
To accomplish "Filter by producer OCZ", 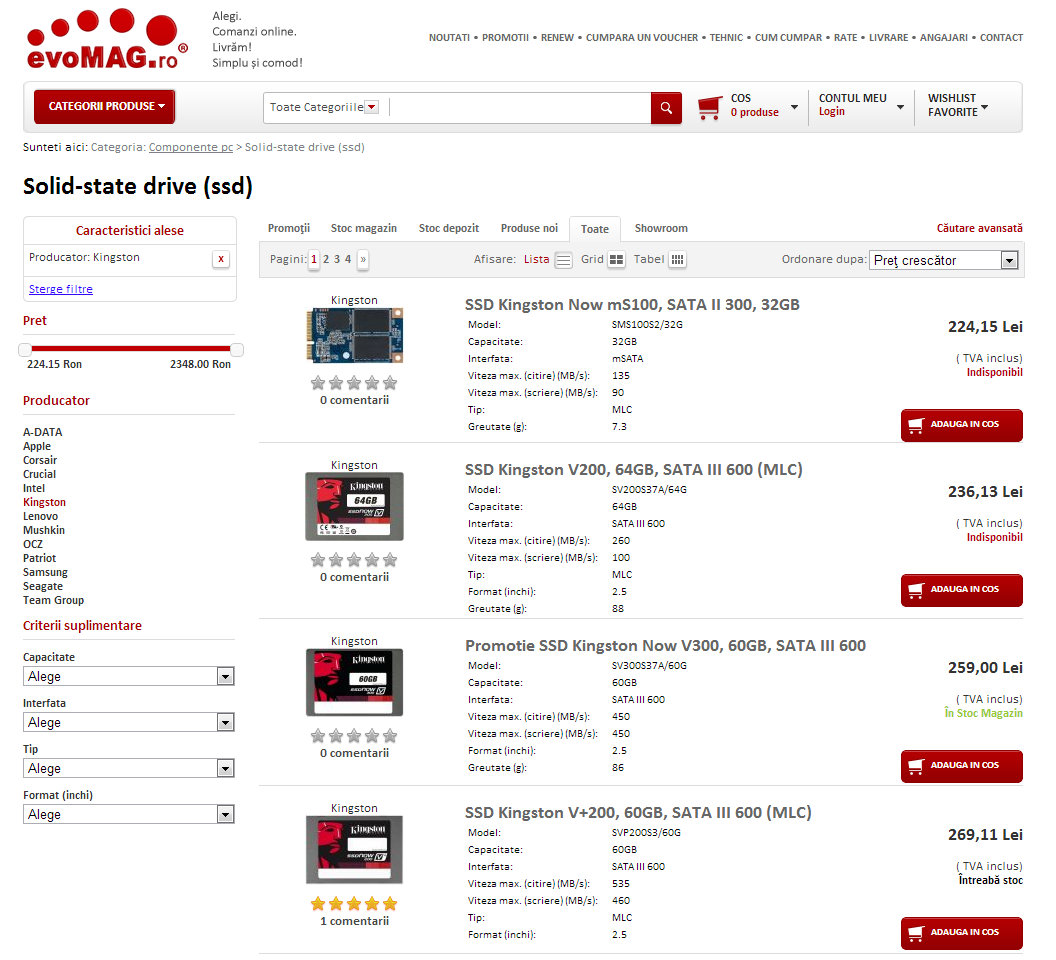I will tap(33, 544).
